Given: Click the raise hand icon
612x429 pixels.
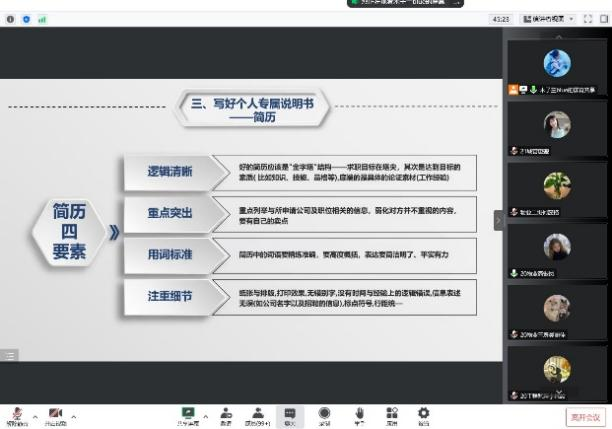Looking at the screenshot, I should (x=358, y=412).
